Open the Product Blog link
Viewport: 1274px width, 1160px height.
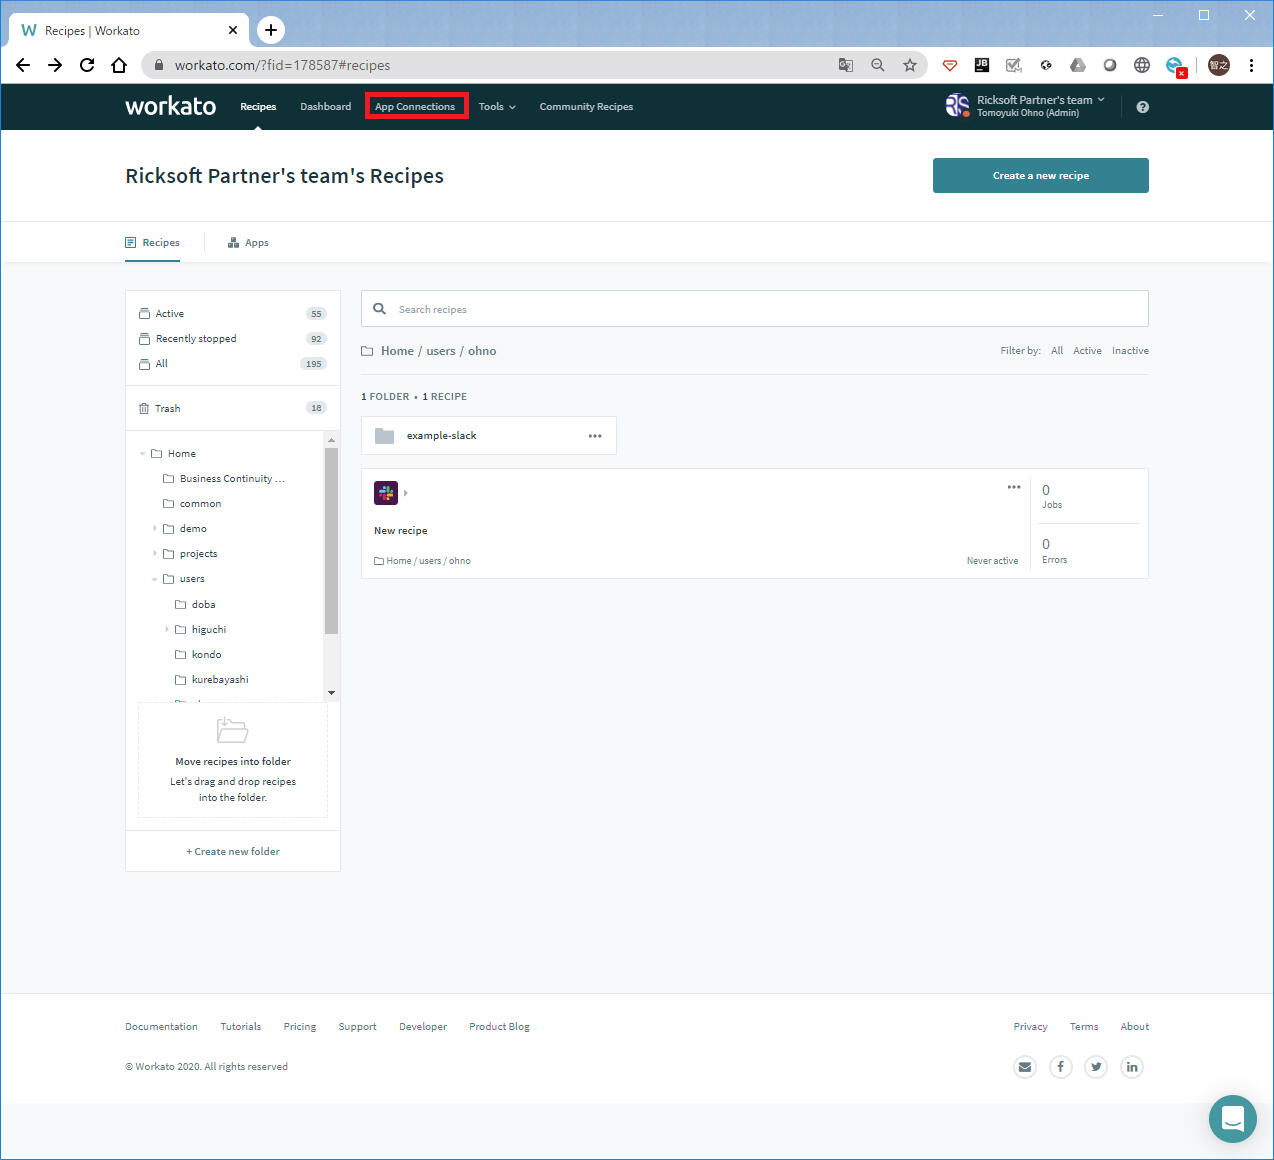[499, 1027]
